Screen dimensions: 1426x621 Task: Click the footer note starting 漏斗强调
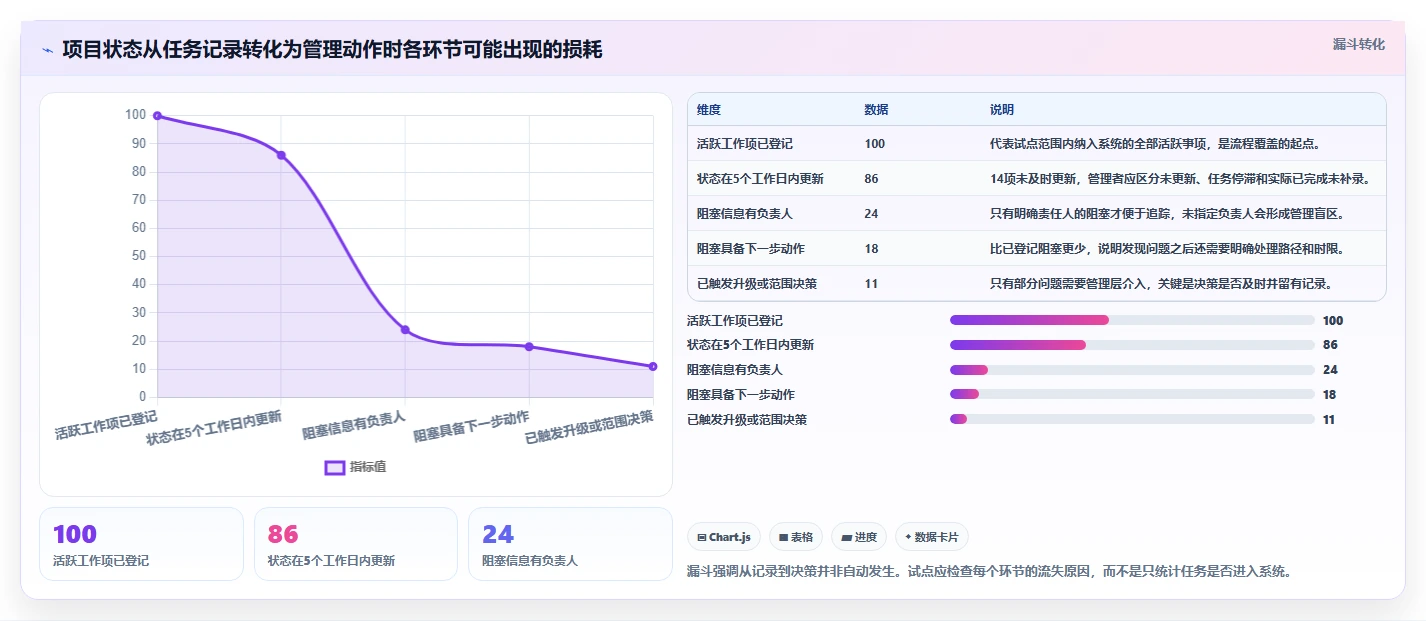[991, 572]
